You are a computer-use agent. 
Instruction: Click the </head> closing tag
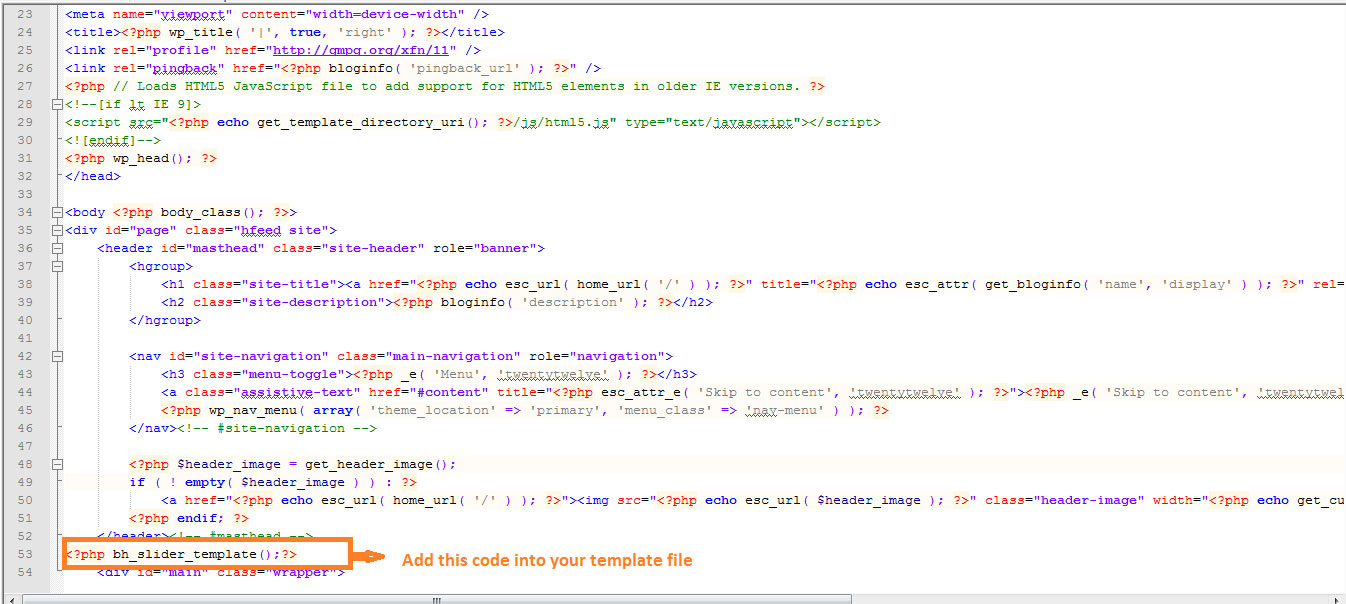[93, 176]
